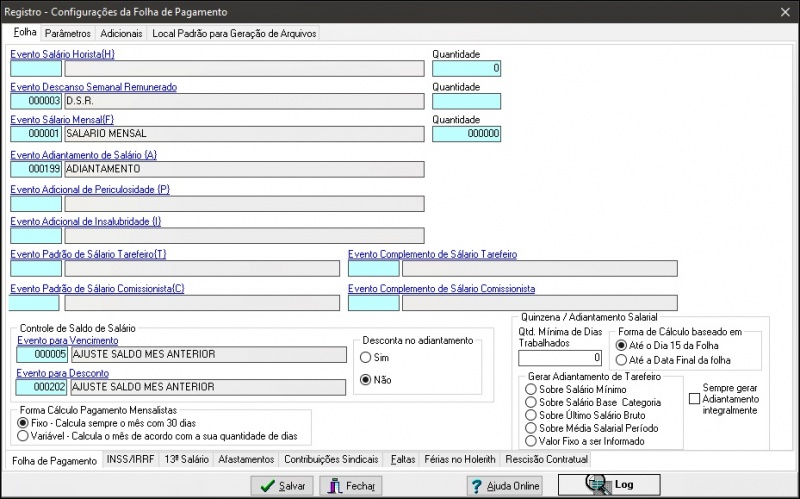800x499 pixels.
Task: Focus the Qtd. Mínima de Dias Trabalhados field
Action: pyautogui.click(x=560, y=358)
